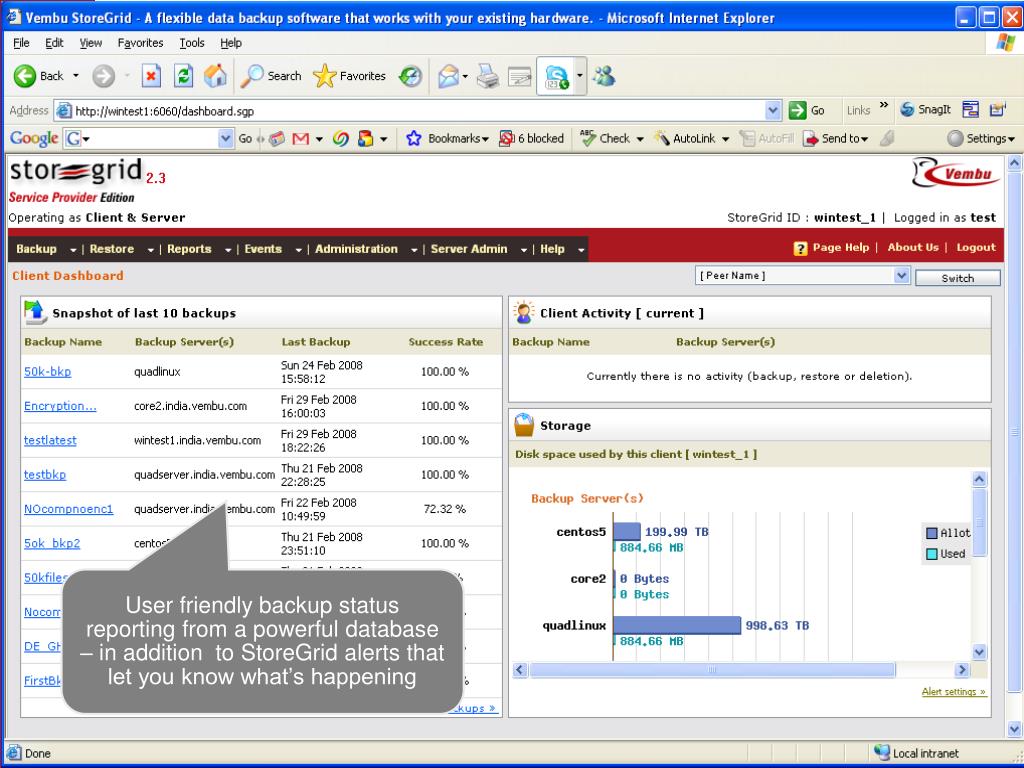Print the page with the printer icon
The height and width of the screenshot is (768, 1024).
(487, 76)
